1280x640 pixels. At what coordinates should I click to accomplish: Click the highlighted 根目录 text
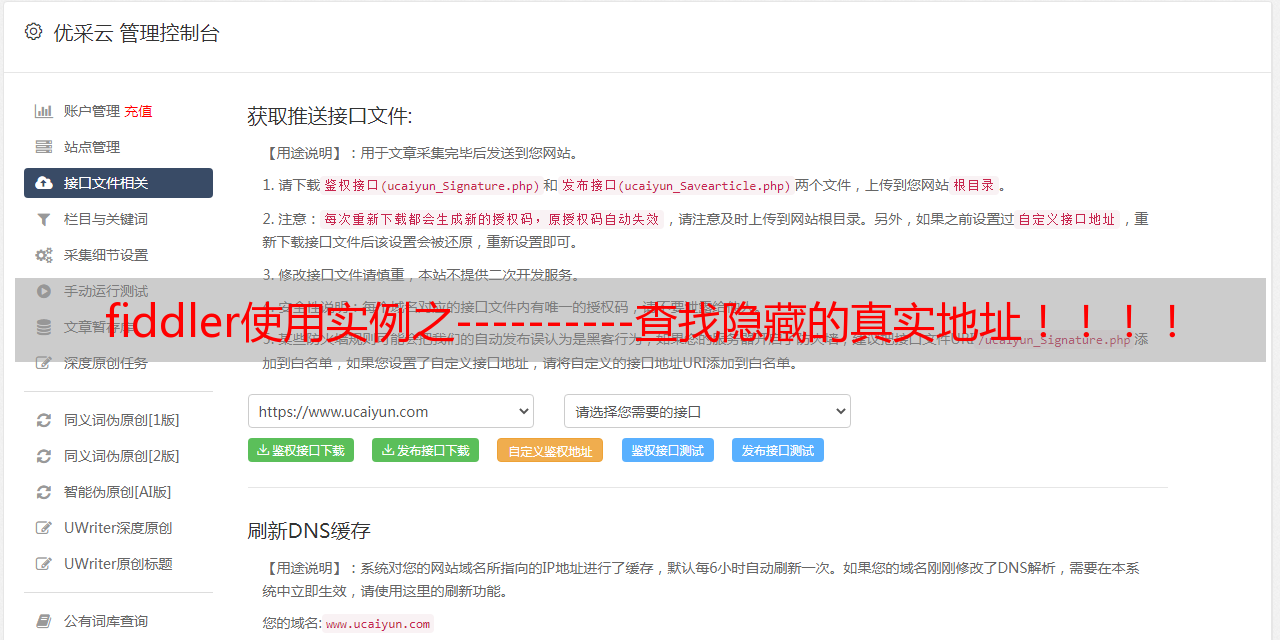974,185
